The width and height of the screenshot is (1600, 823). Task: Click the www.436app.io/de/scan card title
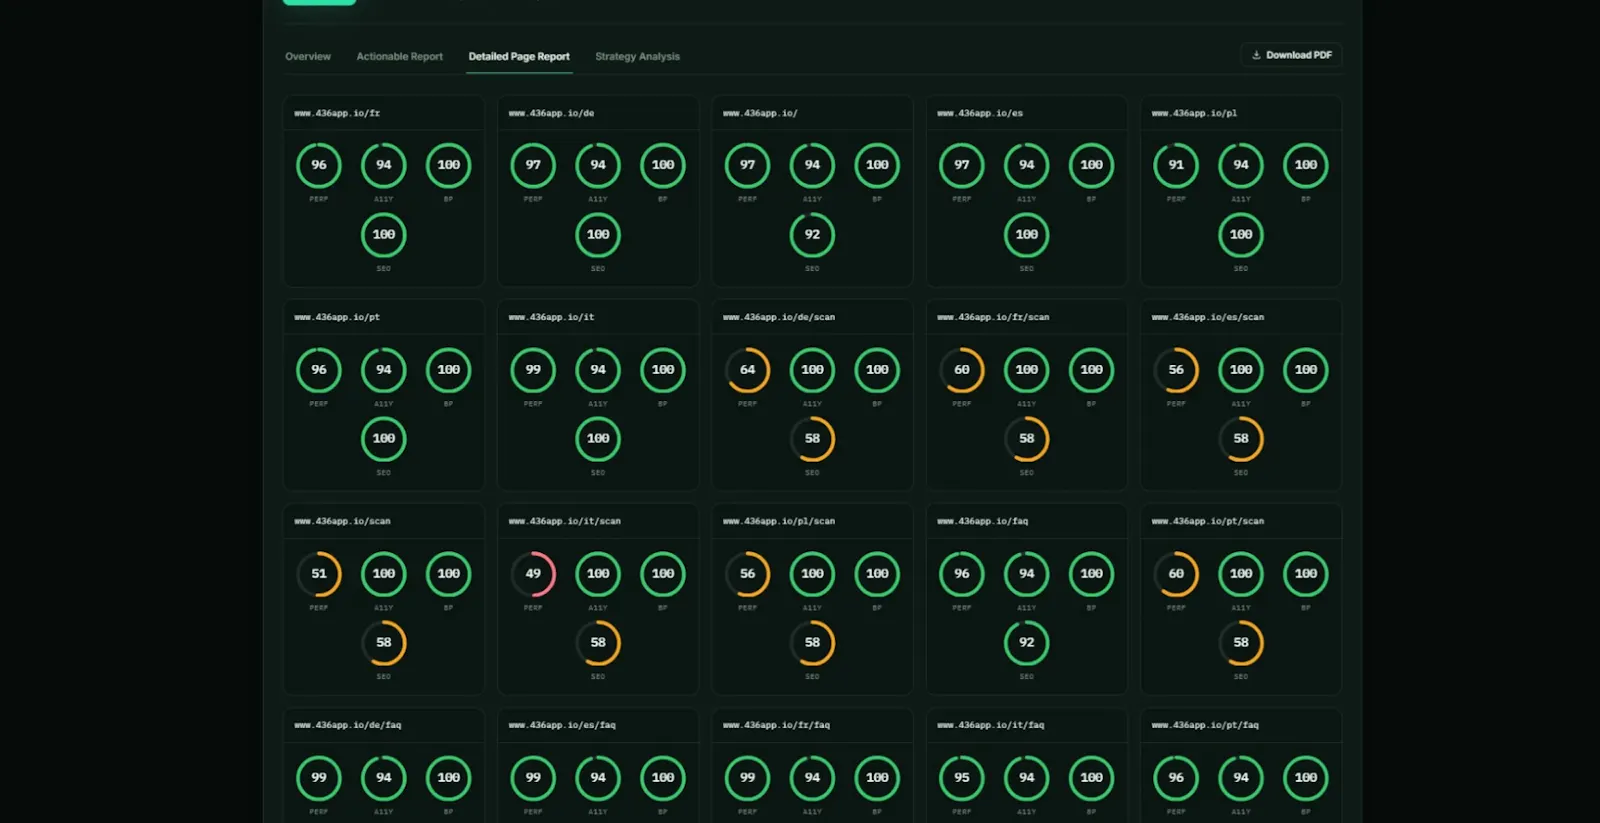(779, 317)
